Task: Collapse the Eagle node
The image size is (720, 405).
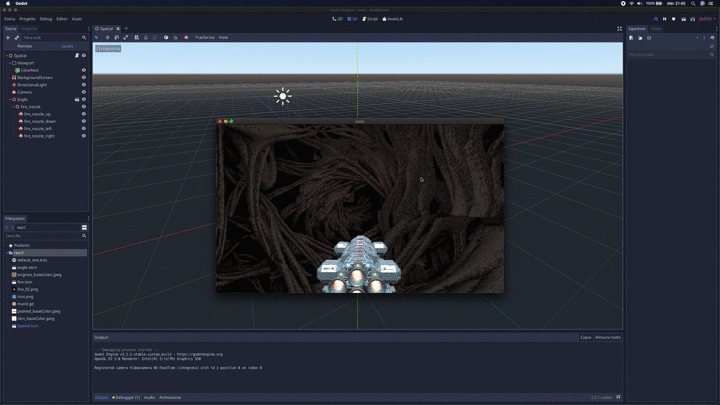Action: (10, 99)
